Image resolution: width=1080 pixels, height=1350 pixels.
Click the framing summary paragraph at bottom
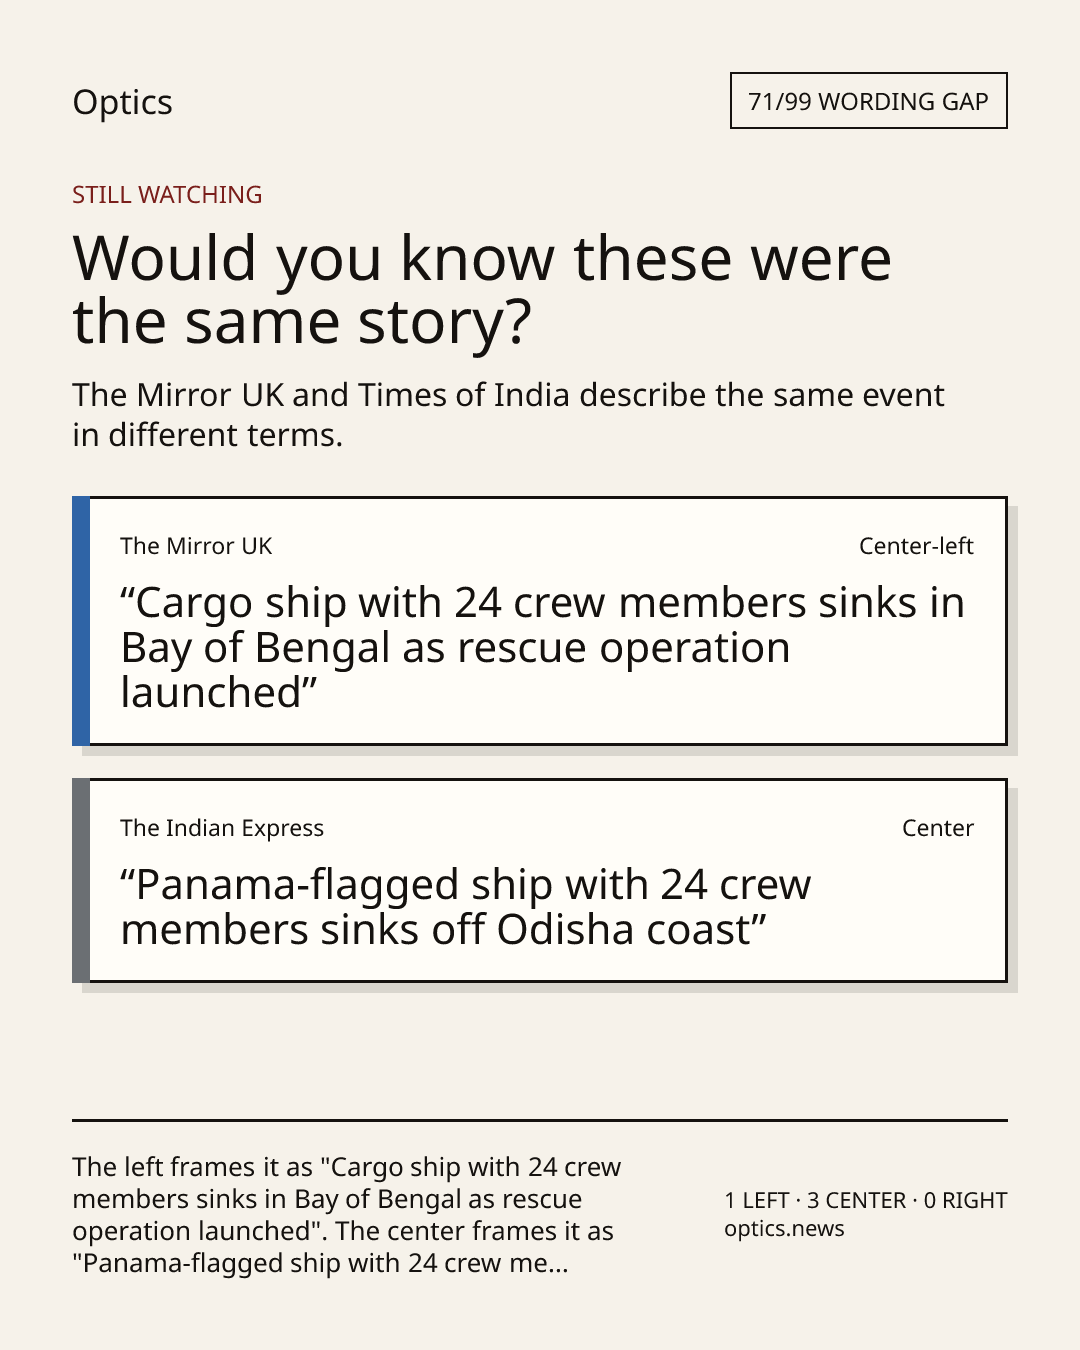click(346, 1215)
